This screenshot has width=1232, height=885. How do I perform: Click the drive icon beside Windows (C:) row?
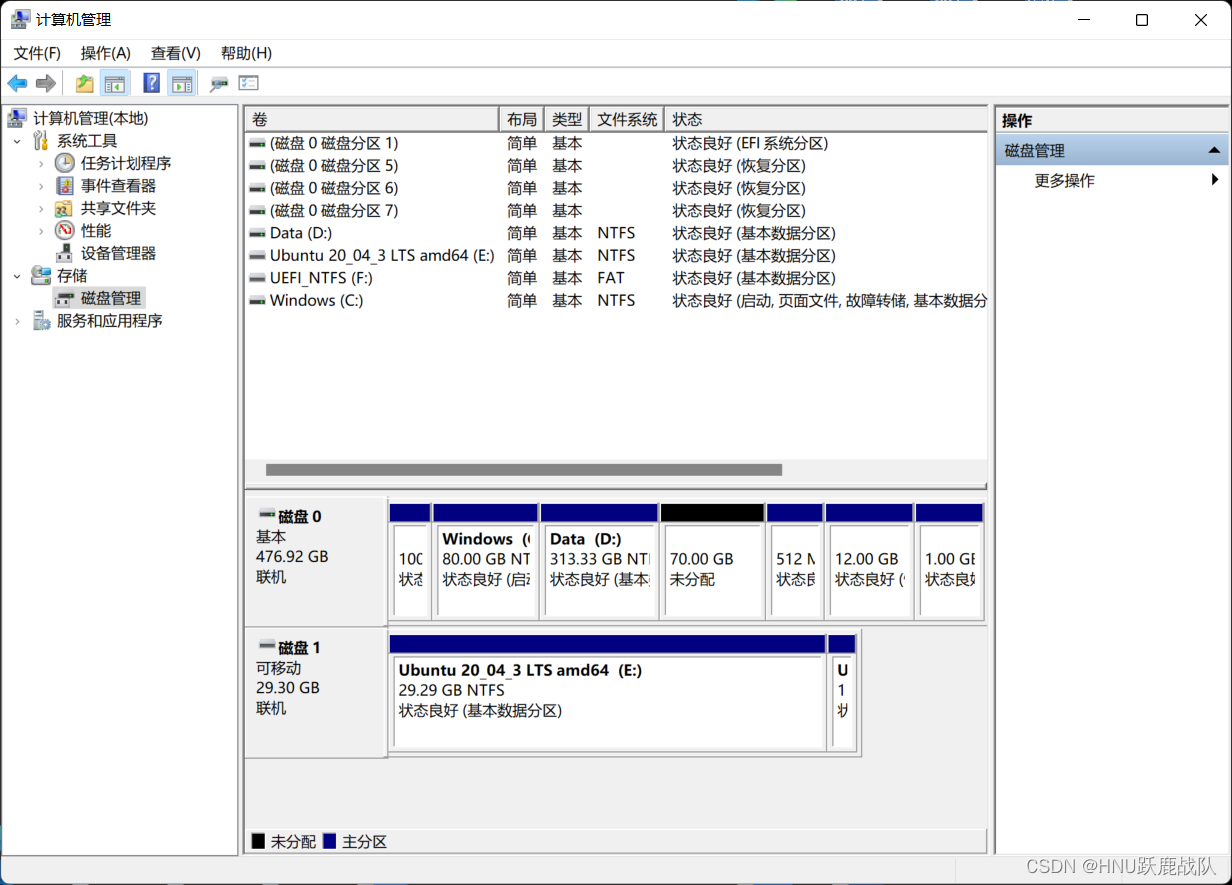point(258,300)
